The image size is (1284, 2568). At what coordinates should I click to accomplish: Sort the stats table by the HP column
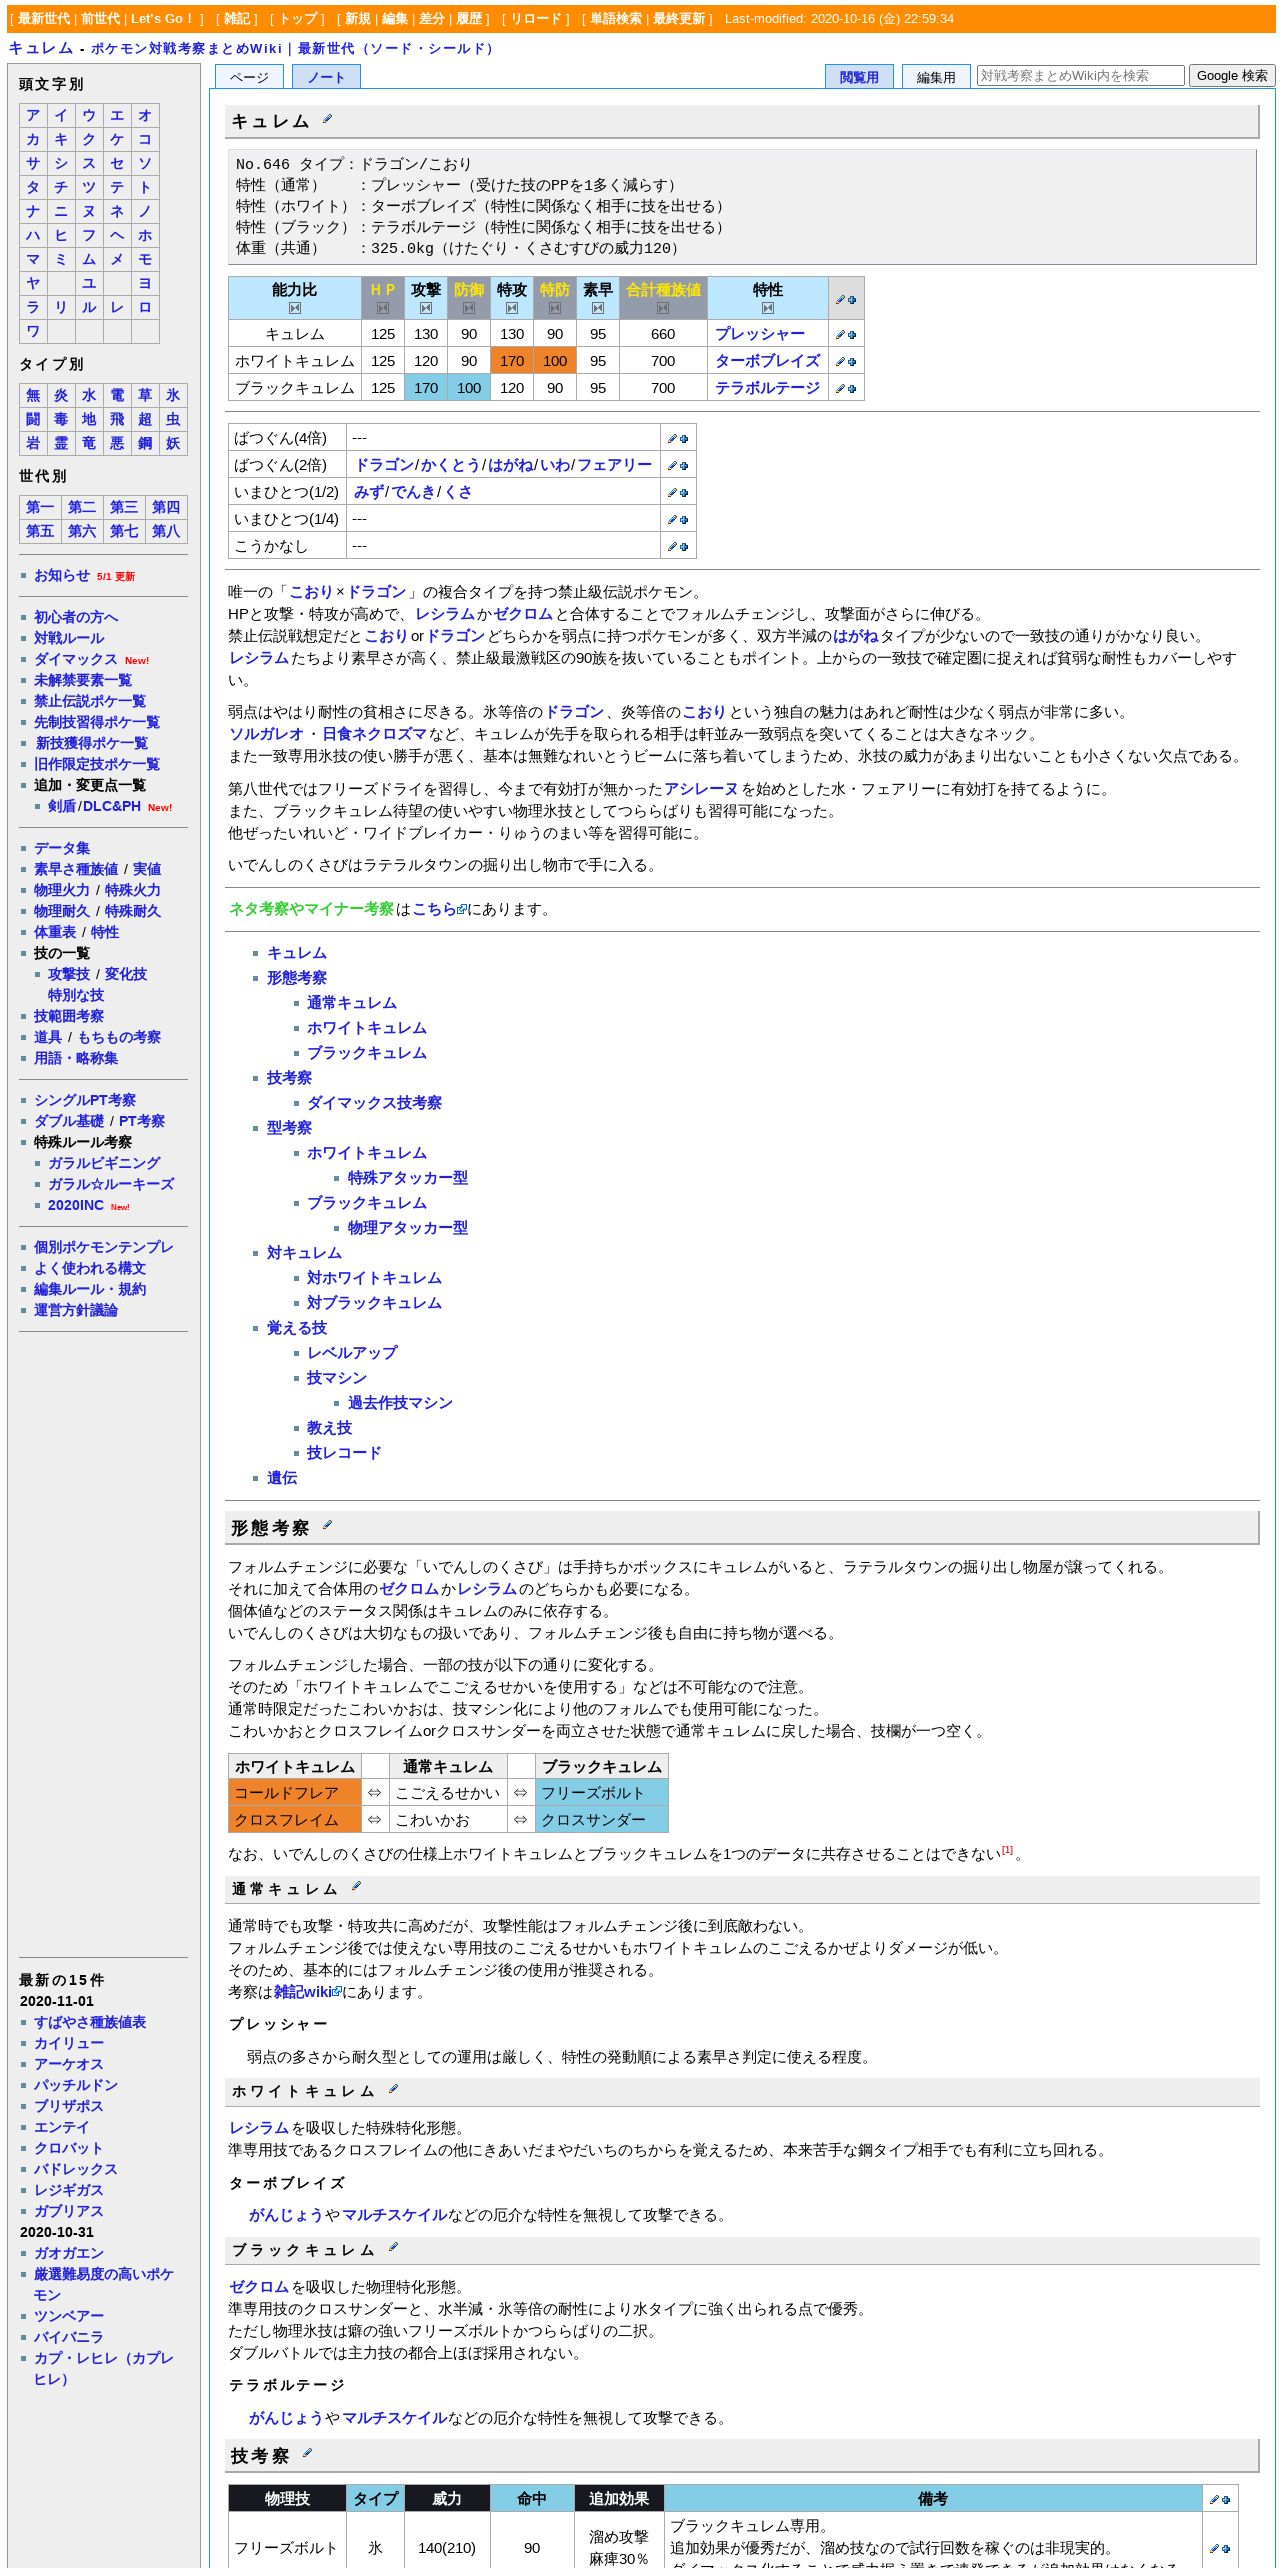(383, 308)
